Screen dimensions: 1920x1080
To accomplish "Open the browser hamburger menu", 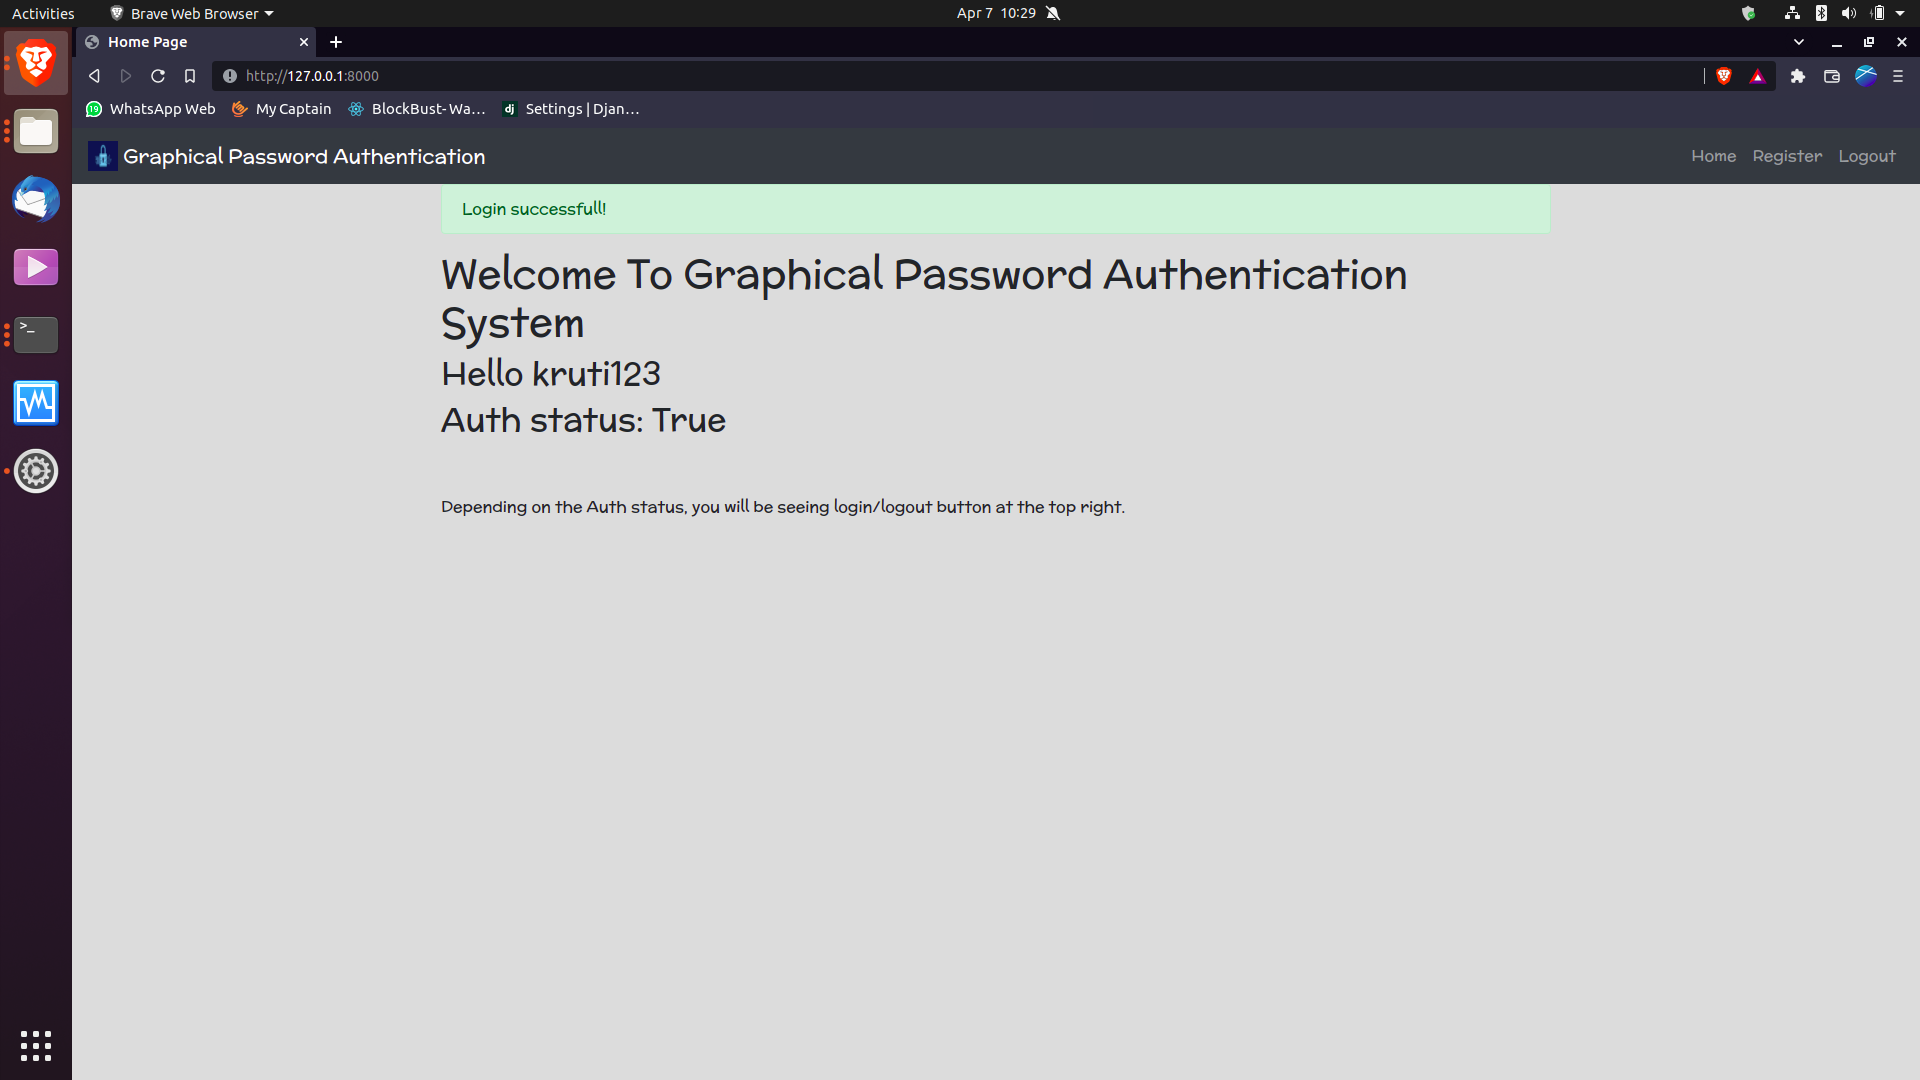I will coord(1899,75).
